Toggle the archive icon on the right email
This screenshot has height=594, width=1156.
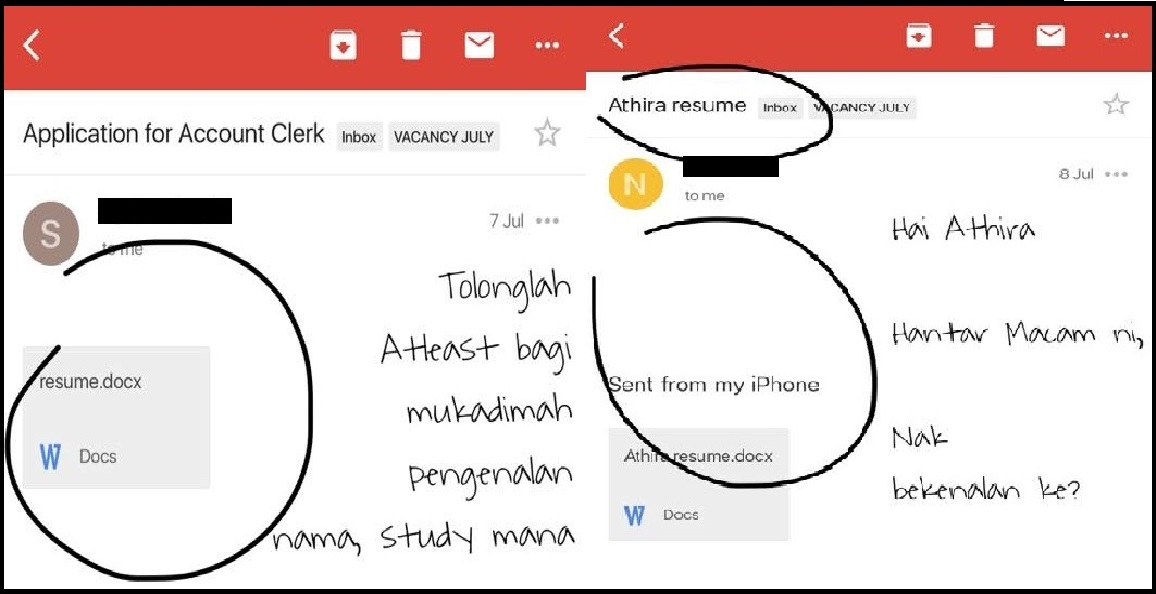(919, 35)
